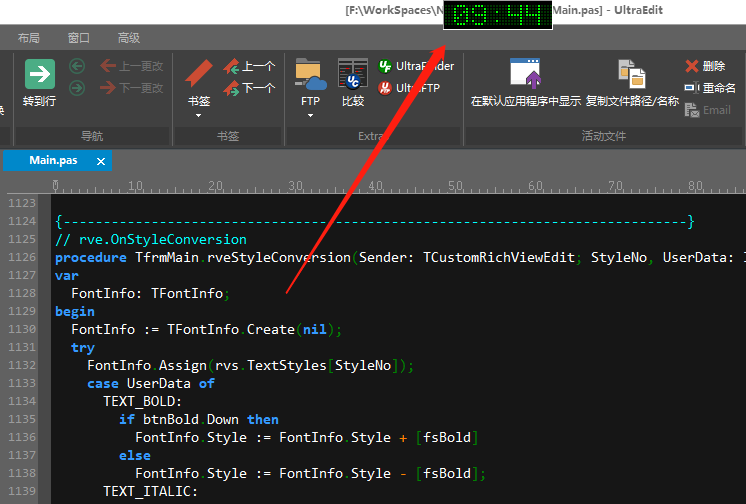Click line number 1126 in gutter
The image size is (746, 504).
click(x=22, y=257)
